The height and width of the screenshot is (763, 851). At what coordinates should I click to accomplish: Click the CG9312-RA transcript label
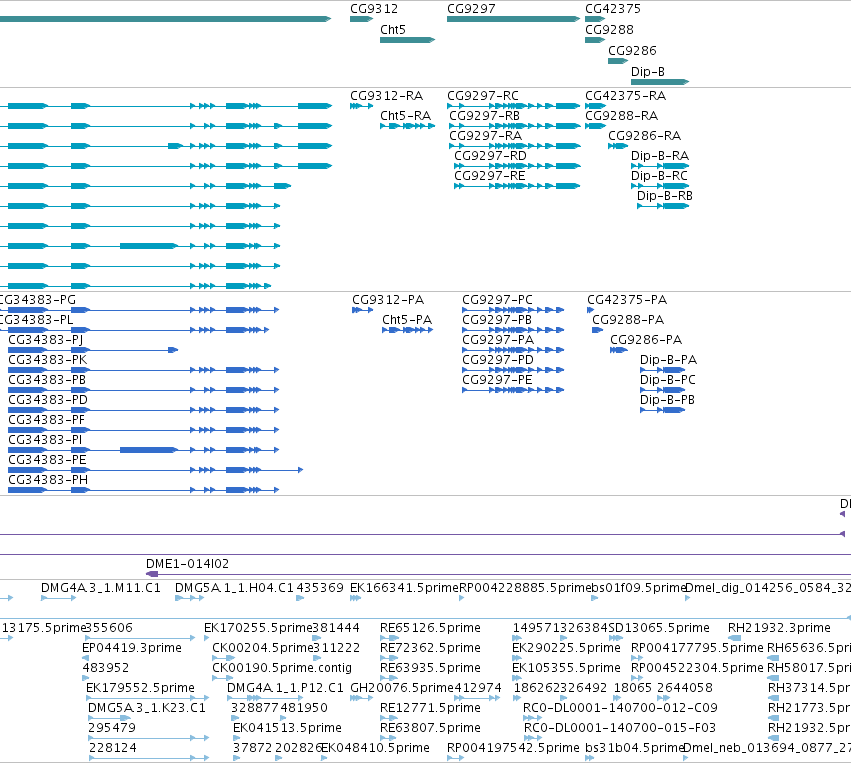pos(386,96)
